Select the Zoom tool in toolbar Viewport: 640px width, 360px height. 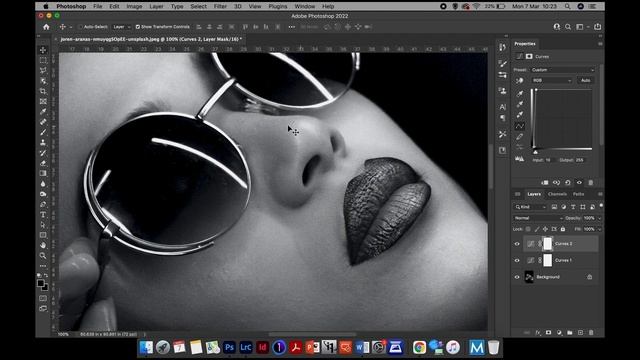coord(43,256)
